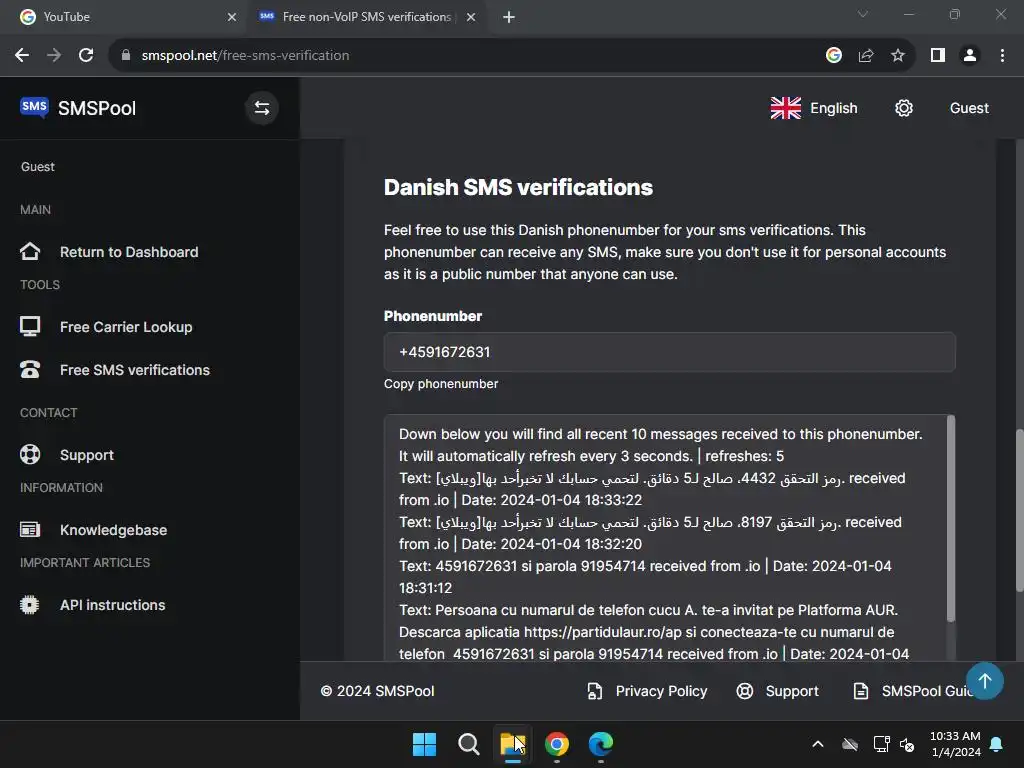Screen dimensions: 1024x768
Task: Open the notification bell in system tray
Action: click(997, 744)
